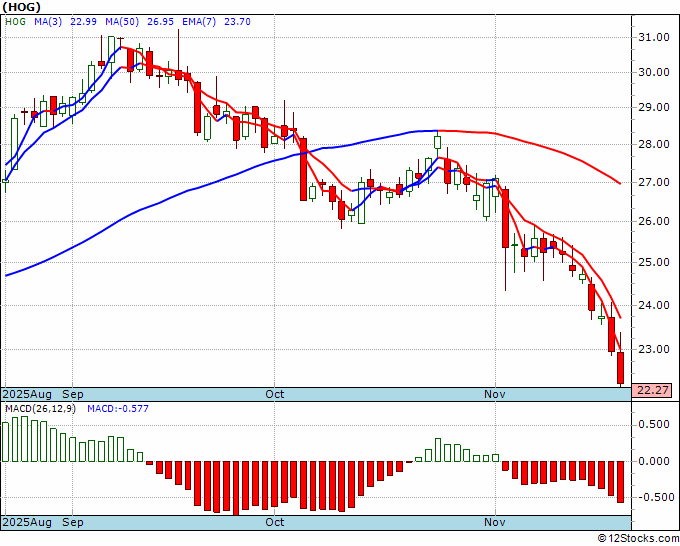This screenshot has height=546, width=680.
Task: Click the 2025Aug label on price chart axis
Action: [27, 394]
